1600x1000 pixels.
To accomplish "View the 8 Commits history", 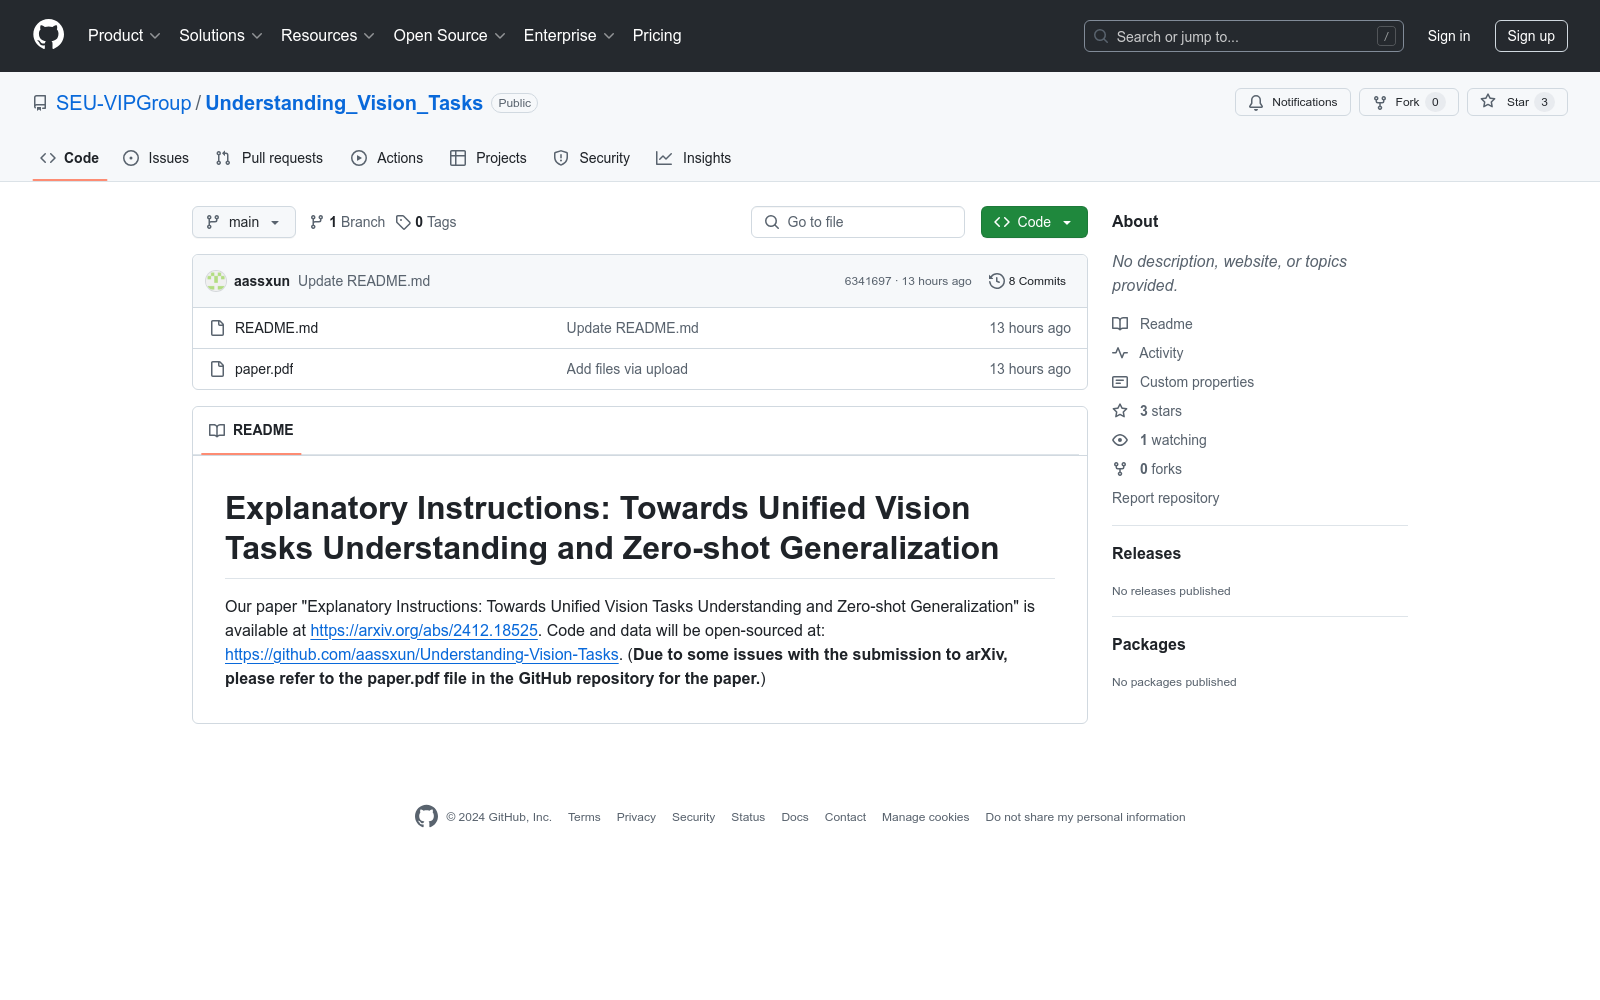I will pyautogui.click(x=1027, y=281).
